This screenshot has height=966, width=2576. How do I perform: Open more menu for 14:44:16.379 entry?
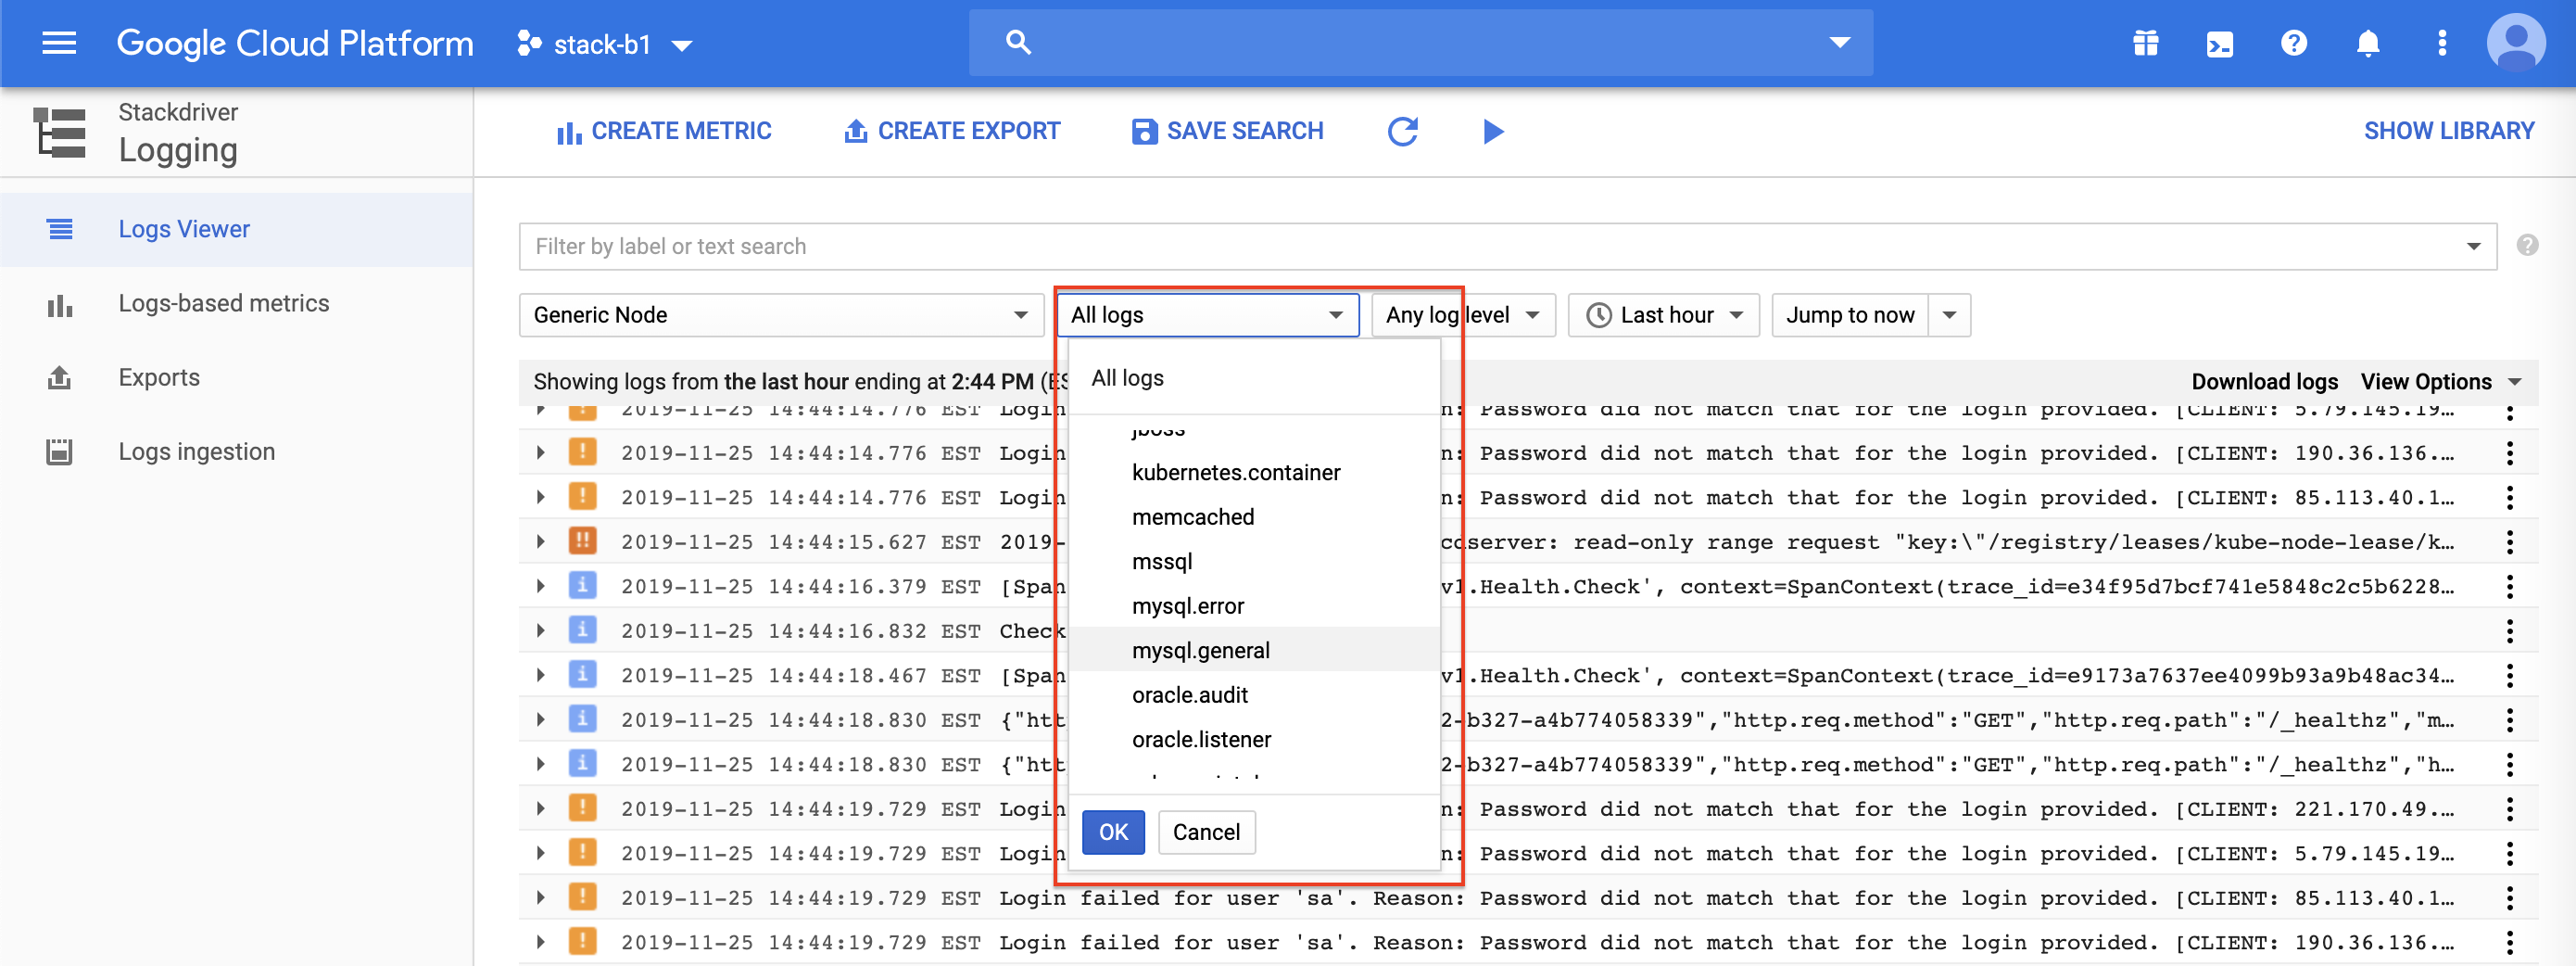pyautogui.click(x=2509, y=586)
